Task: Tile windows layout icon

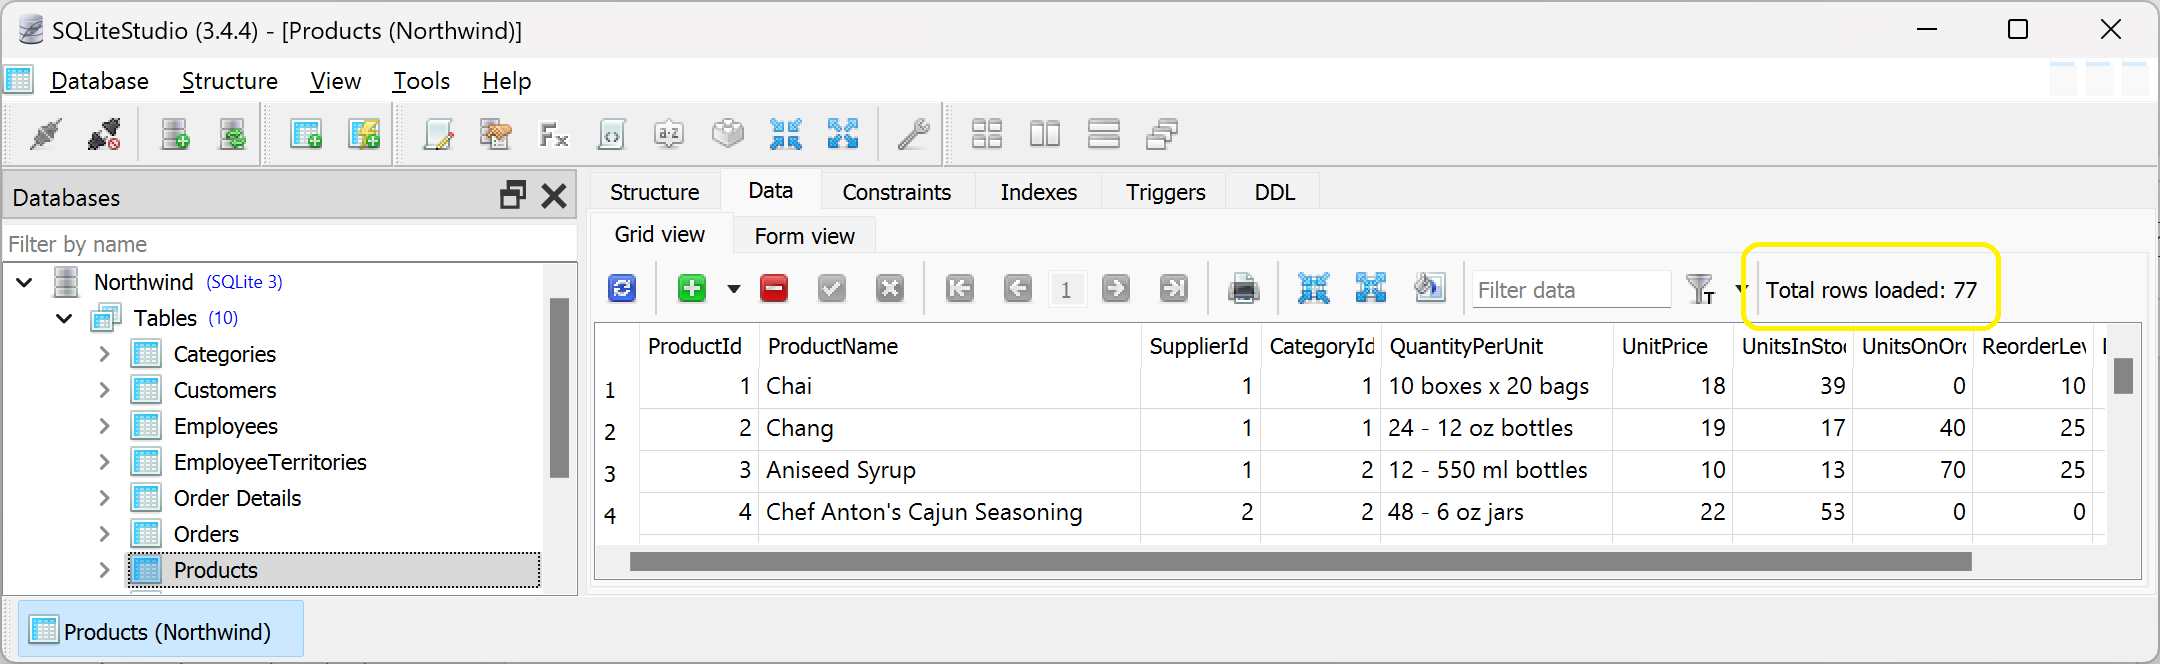Action: (987, 133)
